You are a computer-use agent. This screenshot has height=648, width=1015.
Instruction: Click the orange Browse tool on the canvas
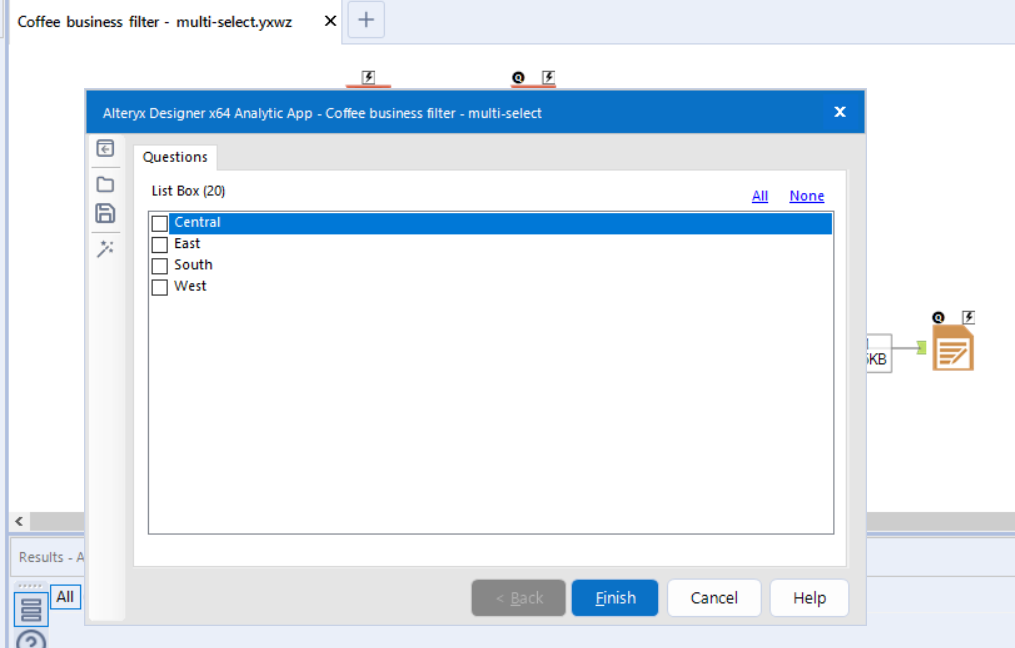[952, 348]
